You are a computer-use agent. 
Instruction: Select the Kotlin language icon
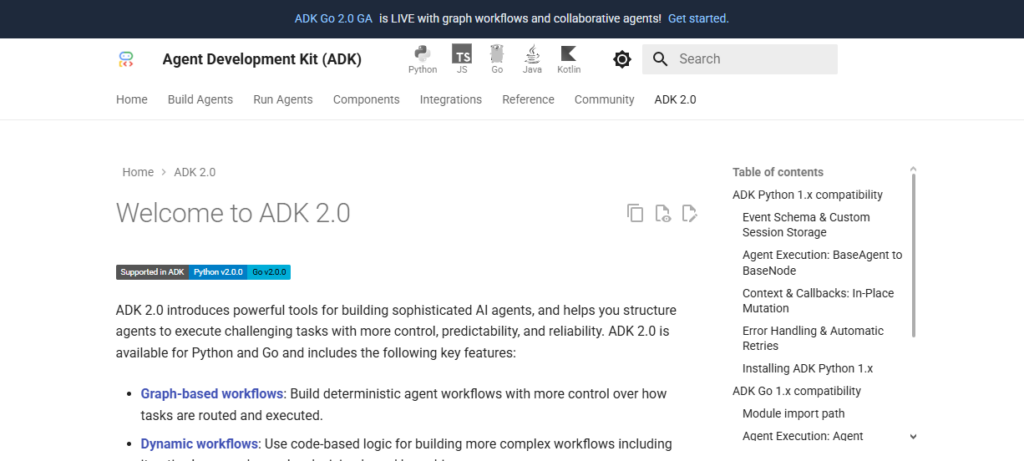pyautogui.click(x=569, y=59)
